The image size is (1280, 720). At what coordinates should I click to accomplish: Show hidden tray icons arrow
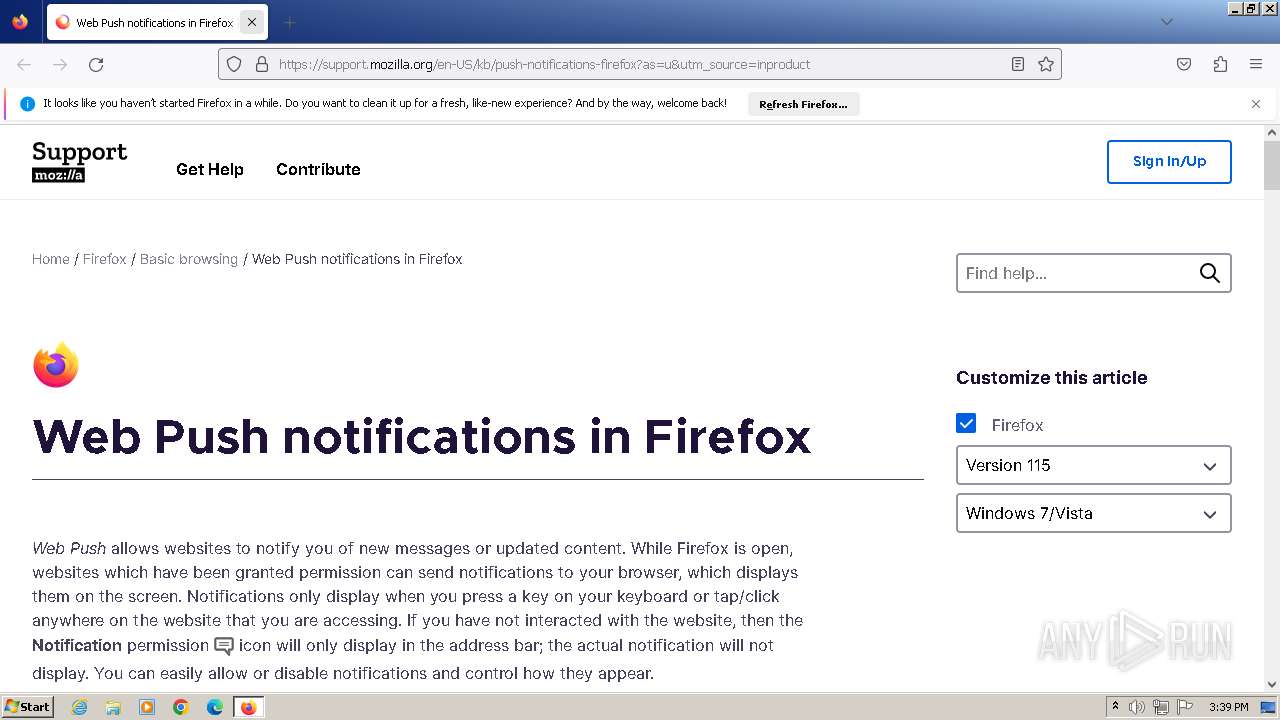pyautogui.click(x=1115, y=707)
